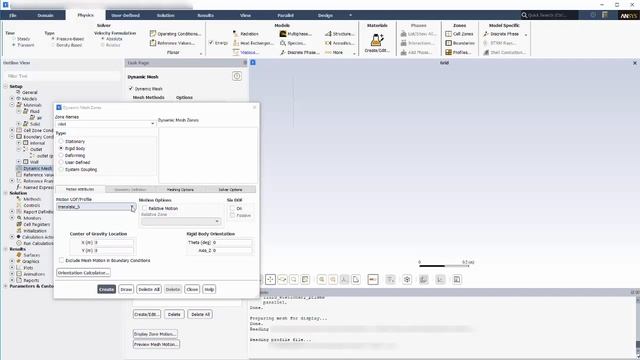The width and height of the screenshot is (640, 360).
Task: Click the Draw button in dialog
Action: [126, 289]
